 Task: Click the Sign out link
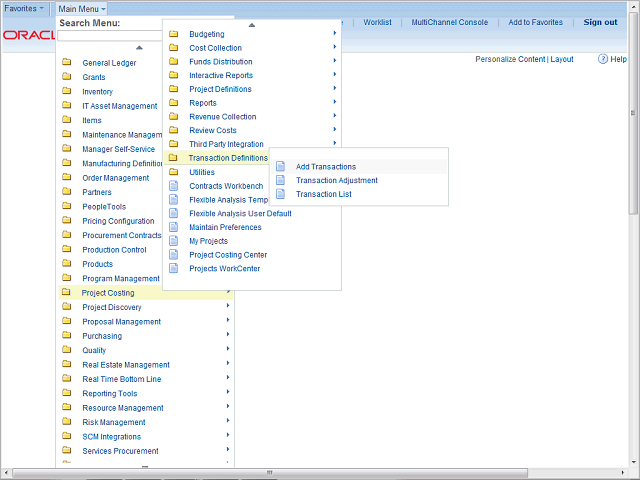pos(600,22)
